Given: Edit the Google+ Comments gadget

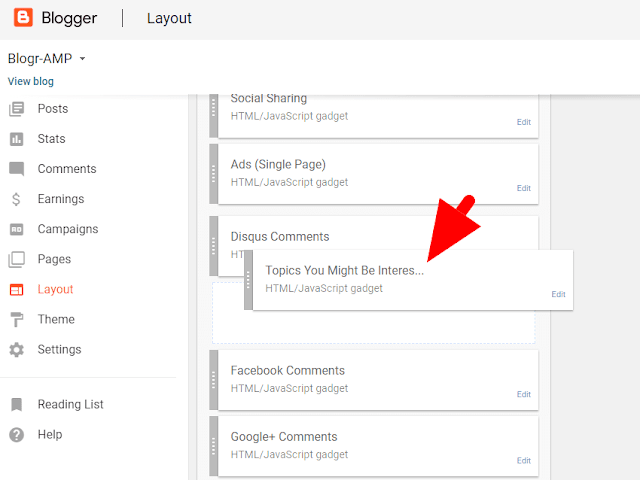Looking at the screenshot, I should (x=524, y=460).
